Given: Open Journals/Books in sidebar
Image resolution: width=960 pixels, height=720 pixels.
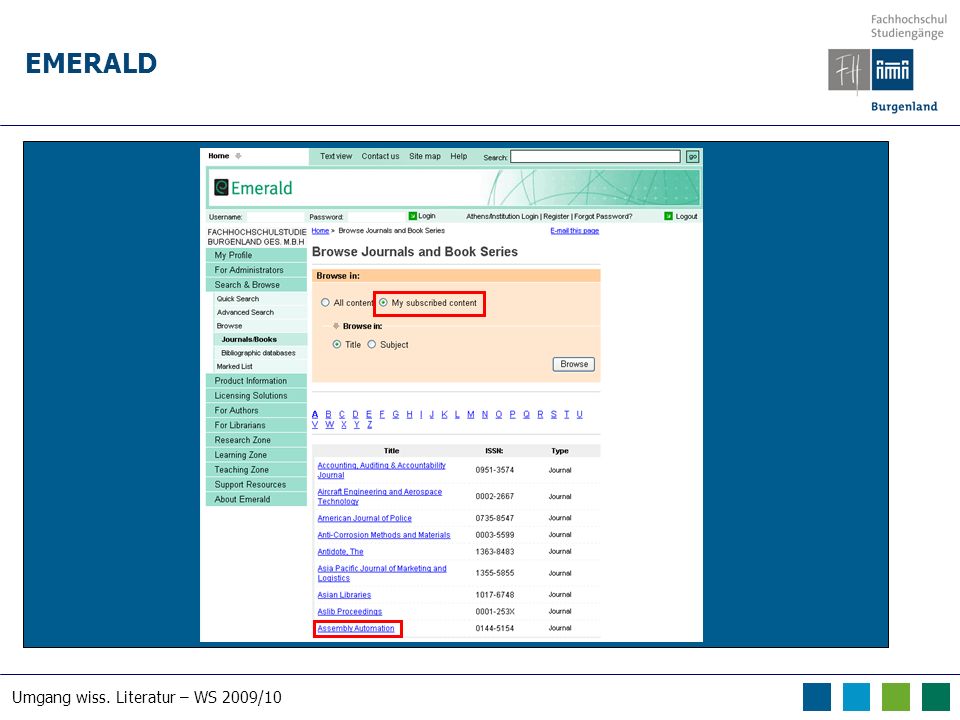Looking at the screenshot, I should click(x=249, y=339).
